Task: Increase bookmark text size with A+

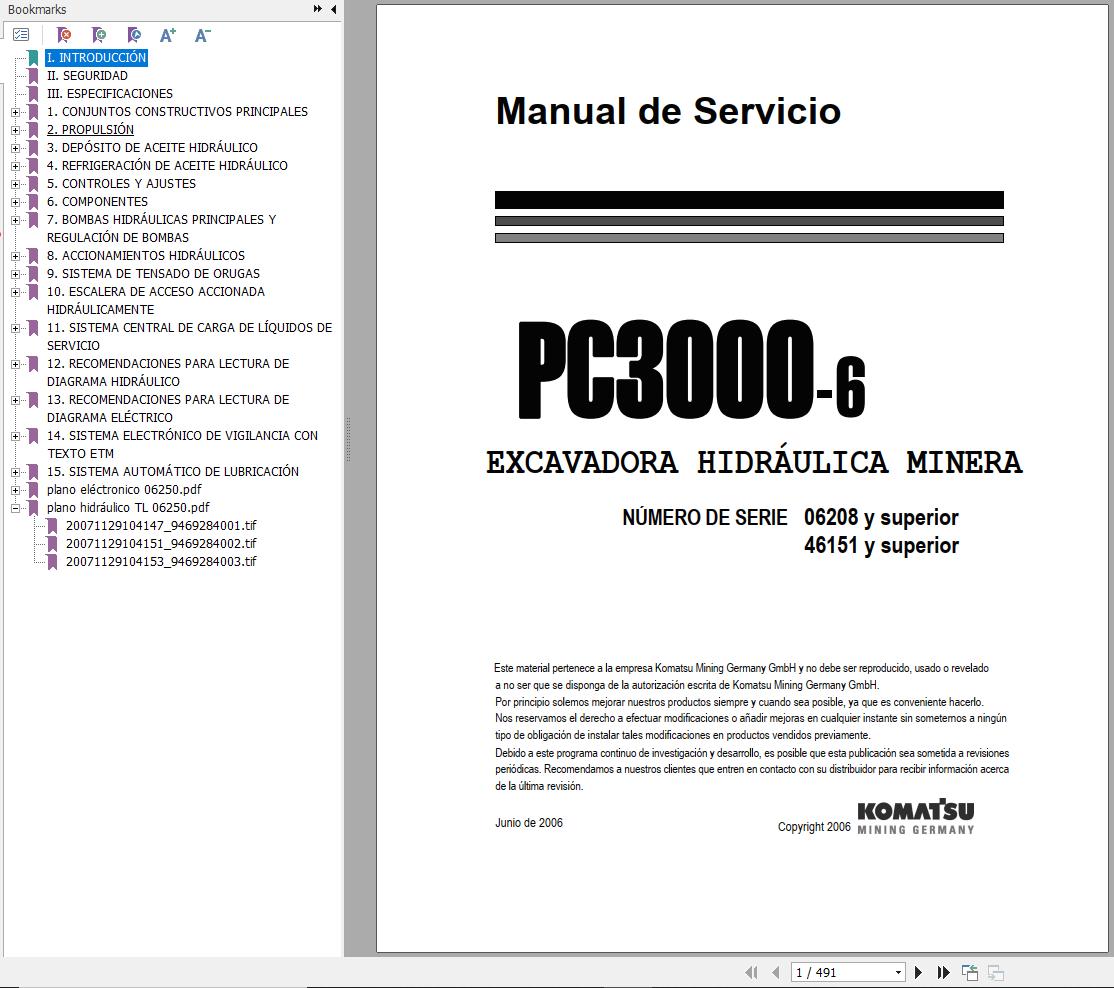Action: [168, 35]
